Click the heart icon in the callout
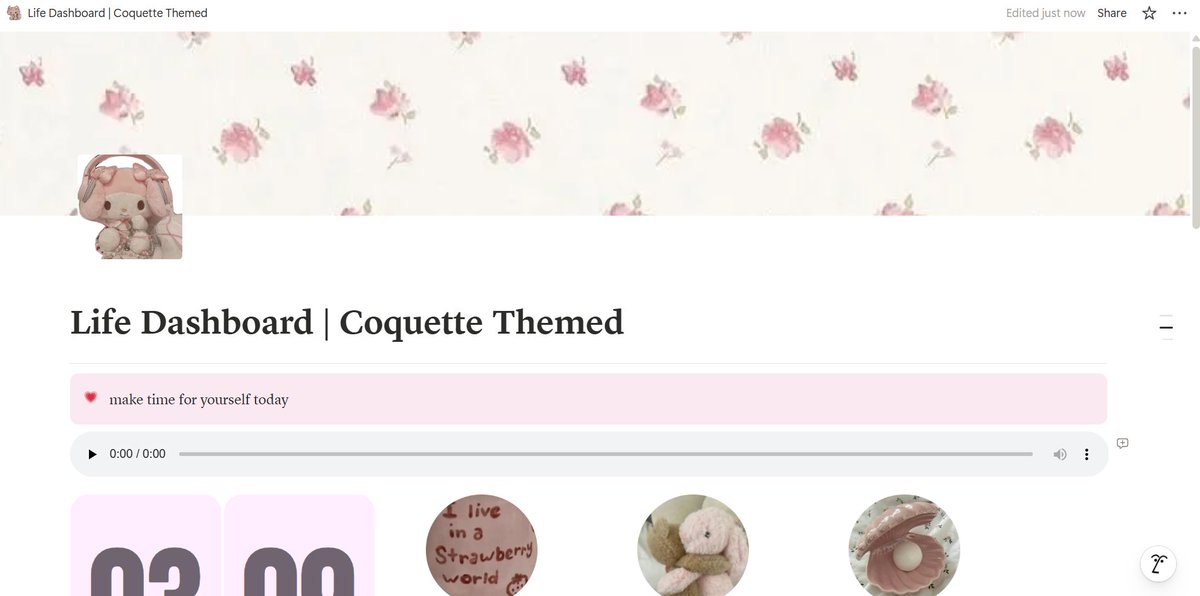The height and width of the screenshot is (596, 1200). 91,398
